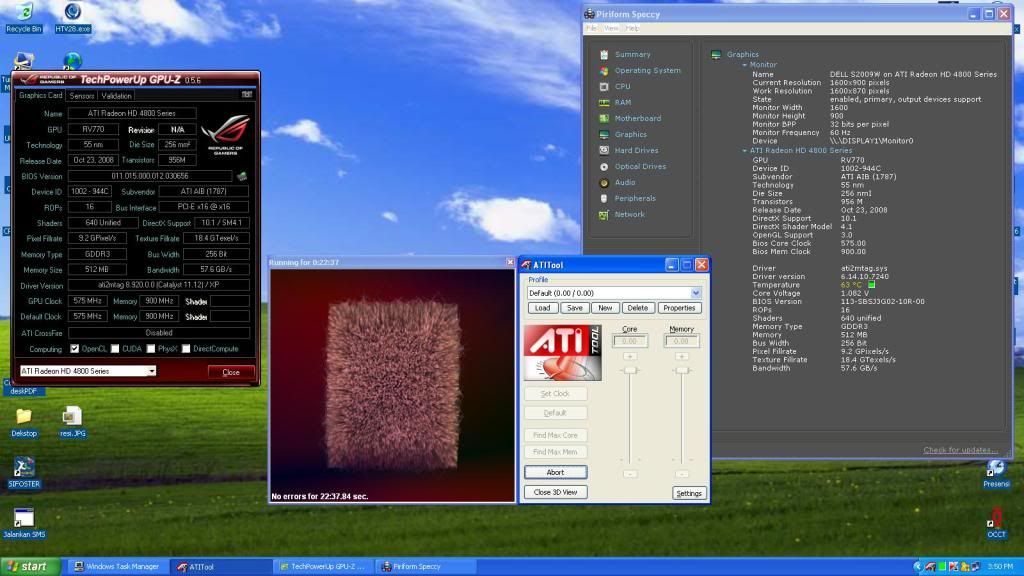
Task: Open the Windows Start menu
Action: pos(30,567)
